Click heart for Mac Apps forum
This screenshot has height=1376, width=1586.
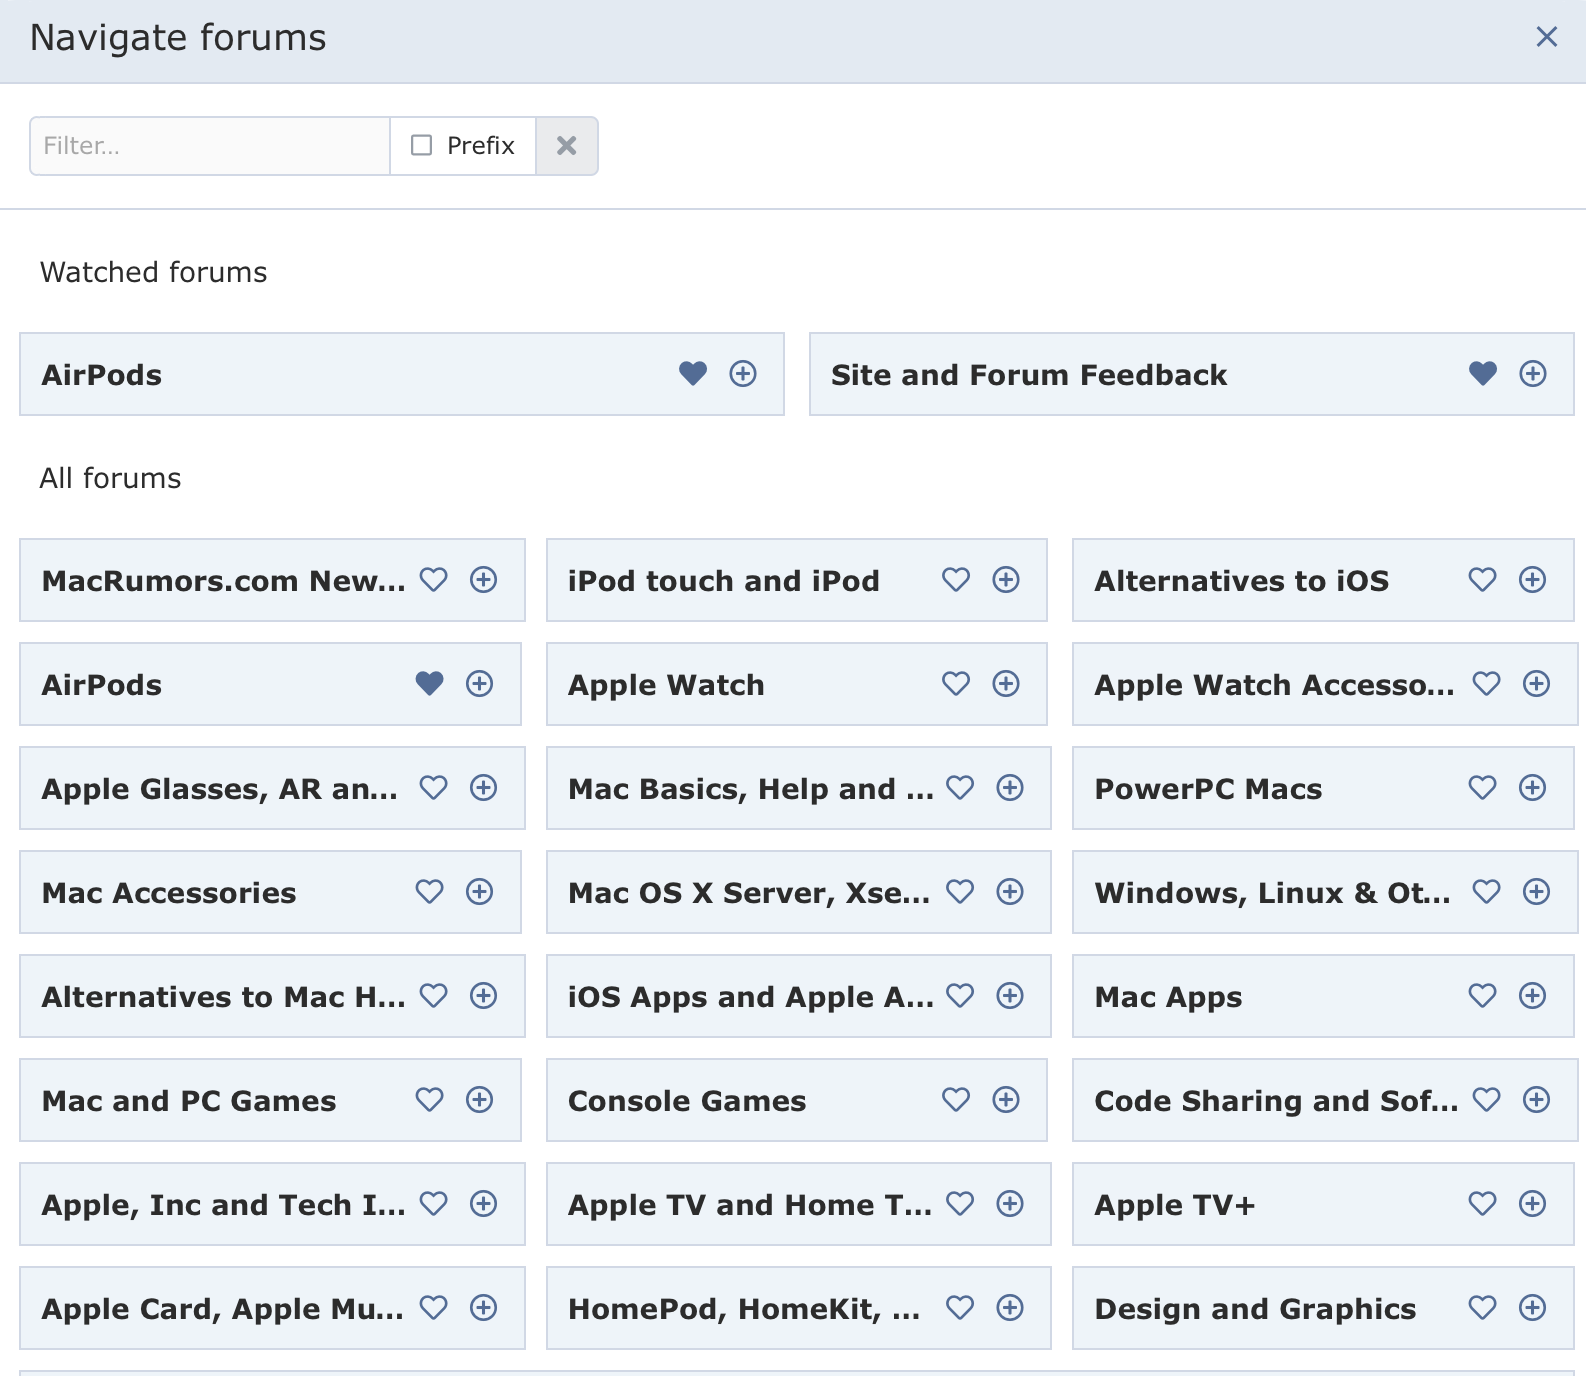pos(1483,996)
